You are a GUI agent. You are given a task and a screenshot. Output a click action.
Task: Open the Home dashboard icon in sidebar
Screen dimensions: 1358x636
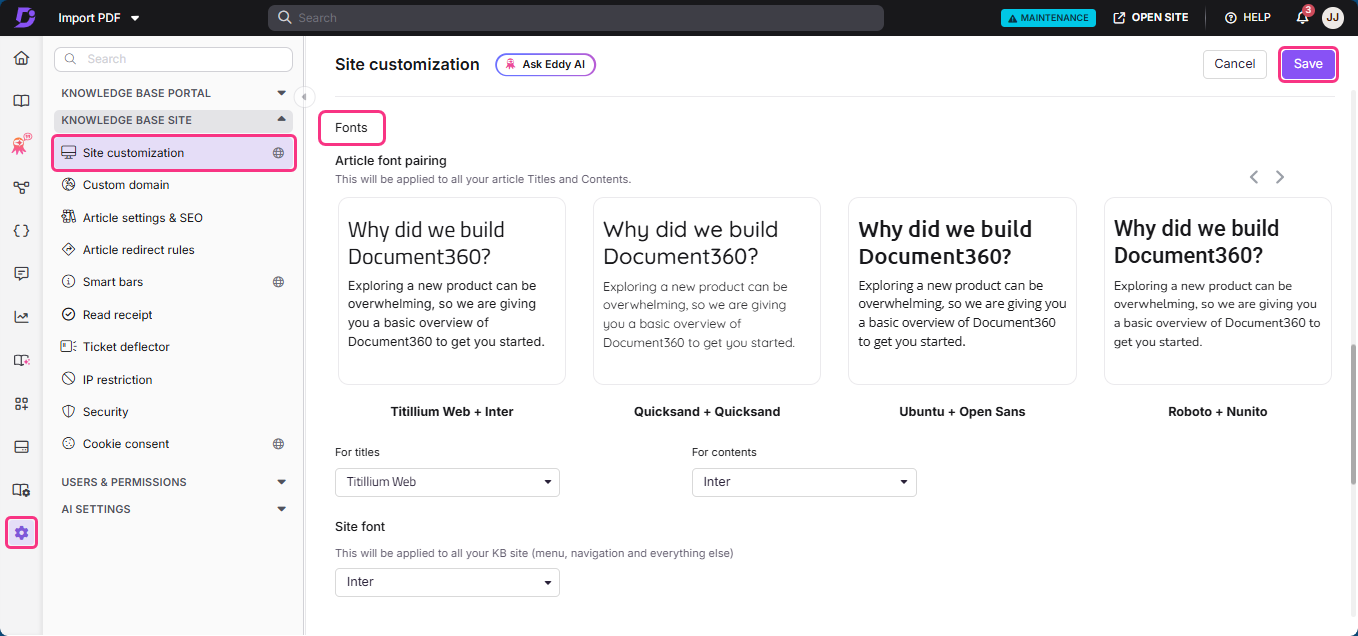pos(21,57)
